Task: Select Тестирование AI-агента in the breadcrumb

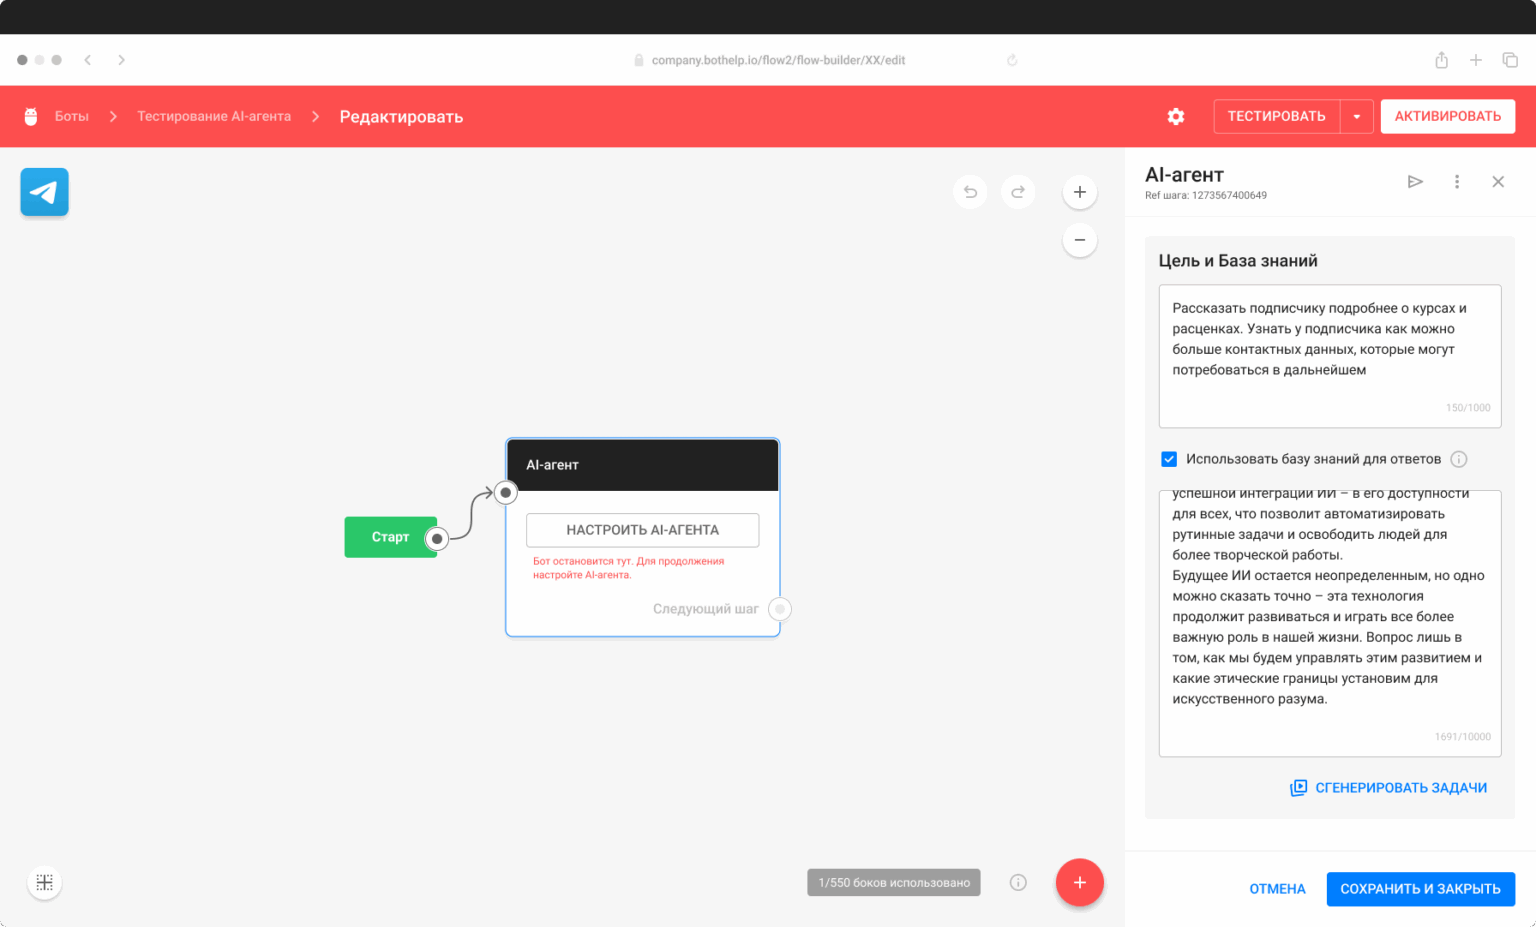Action: (x=213, y=116)
